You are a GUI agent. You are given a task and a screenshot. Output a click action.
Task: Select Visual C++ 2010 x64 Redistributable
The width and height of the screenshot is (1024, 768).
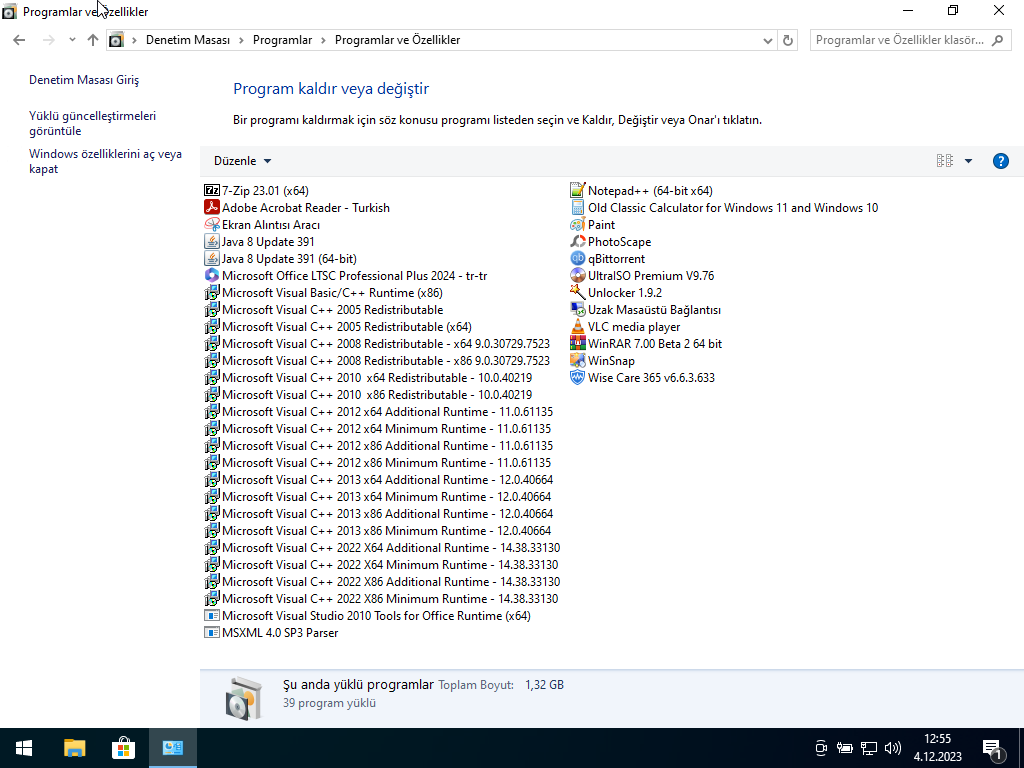tap(368, 377)
